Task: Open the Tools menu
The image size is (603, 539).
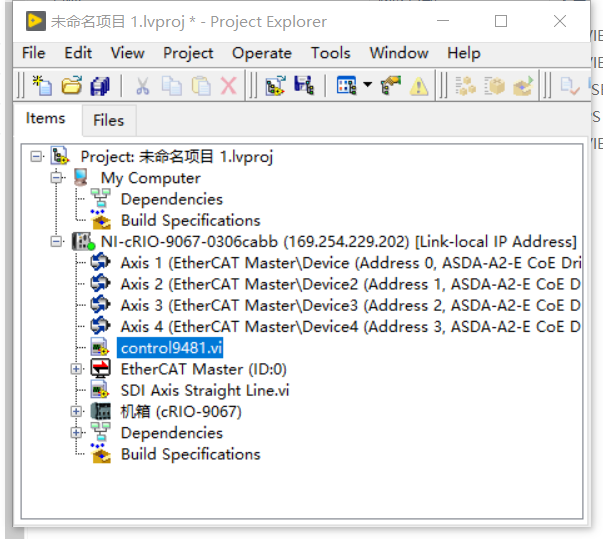Action: 331,53
